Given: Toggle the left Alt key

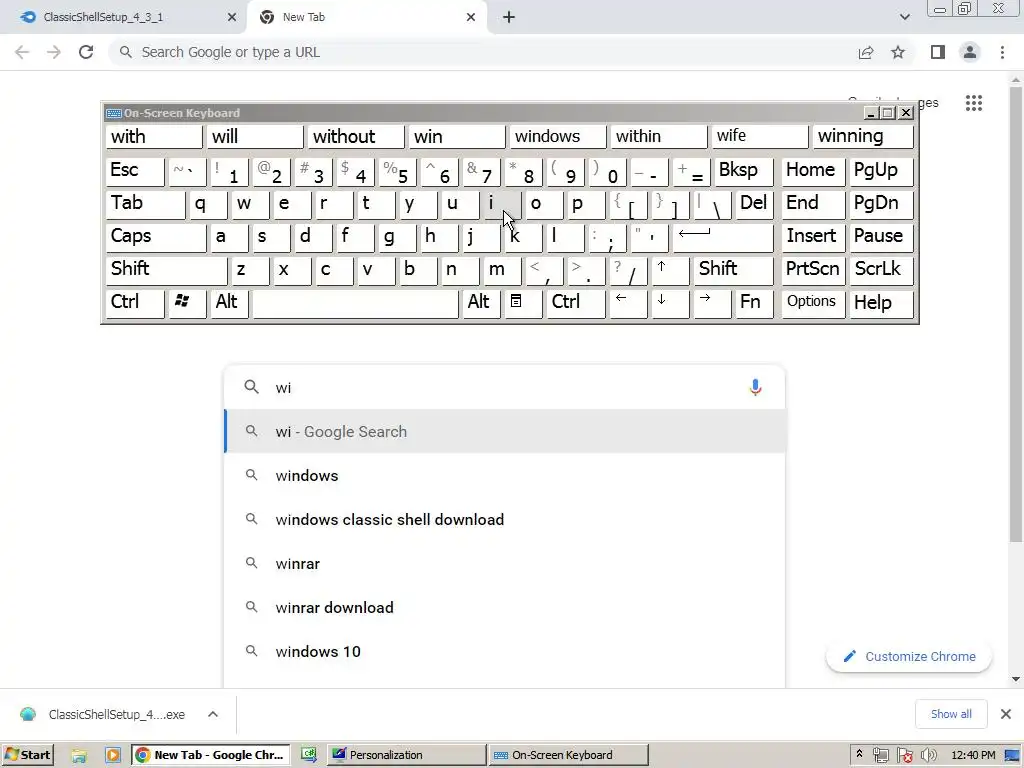Looking at the screenshot, I should click(x=229, y=302).
